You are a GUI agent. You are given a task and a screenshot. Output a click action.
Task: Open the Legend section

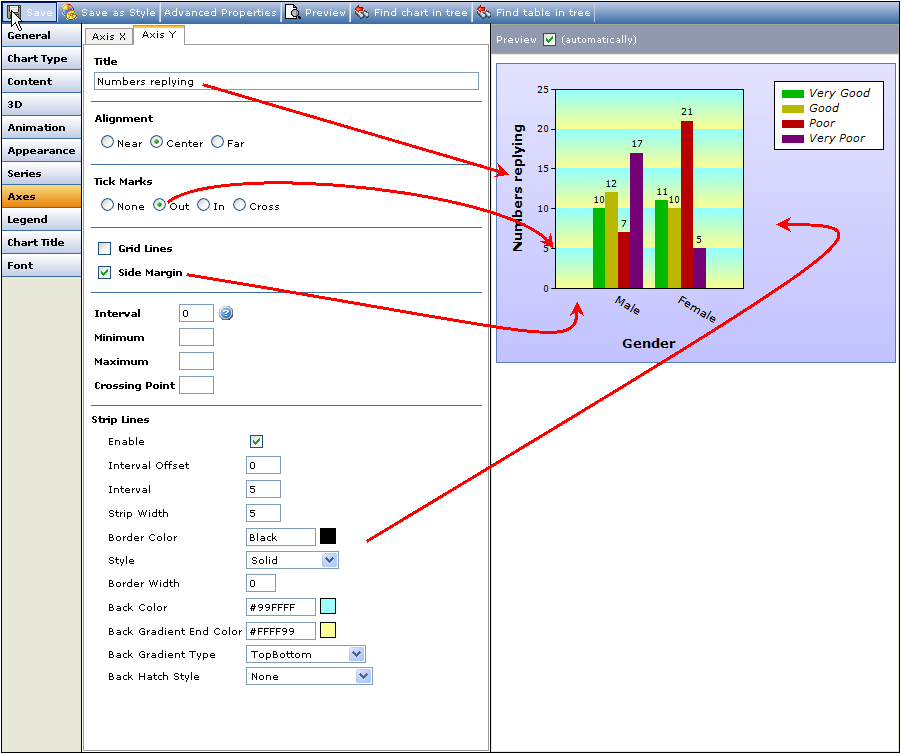point(41,219)
